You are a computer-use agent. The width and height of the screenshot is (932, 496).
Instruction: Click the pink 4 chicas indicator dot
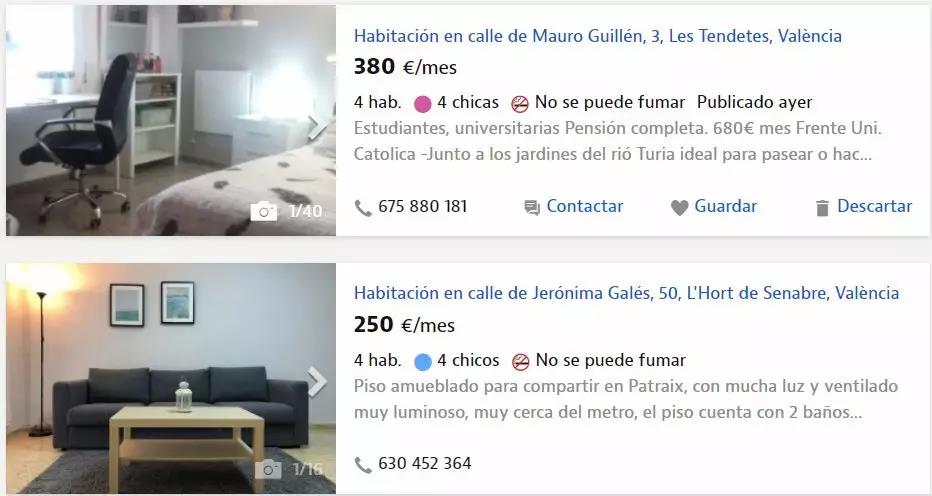coord(423,105)
